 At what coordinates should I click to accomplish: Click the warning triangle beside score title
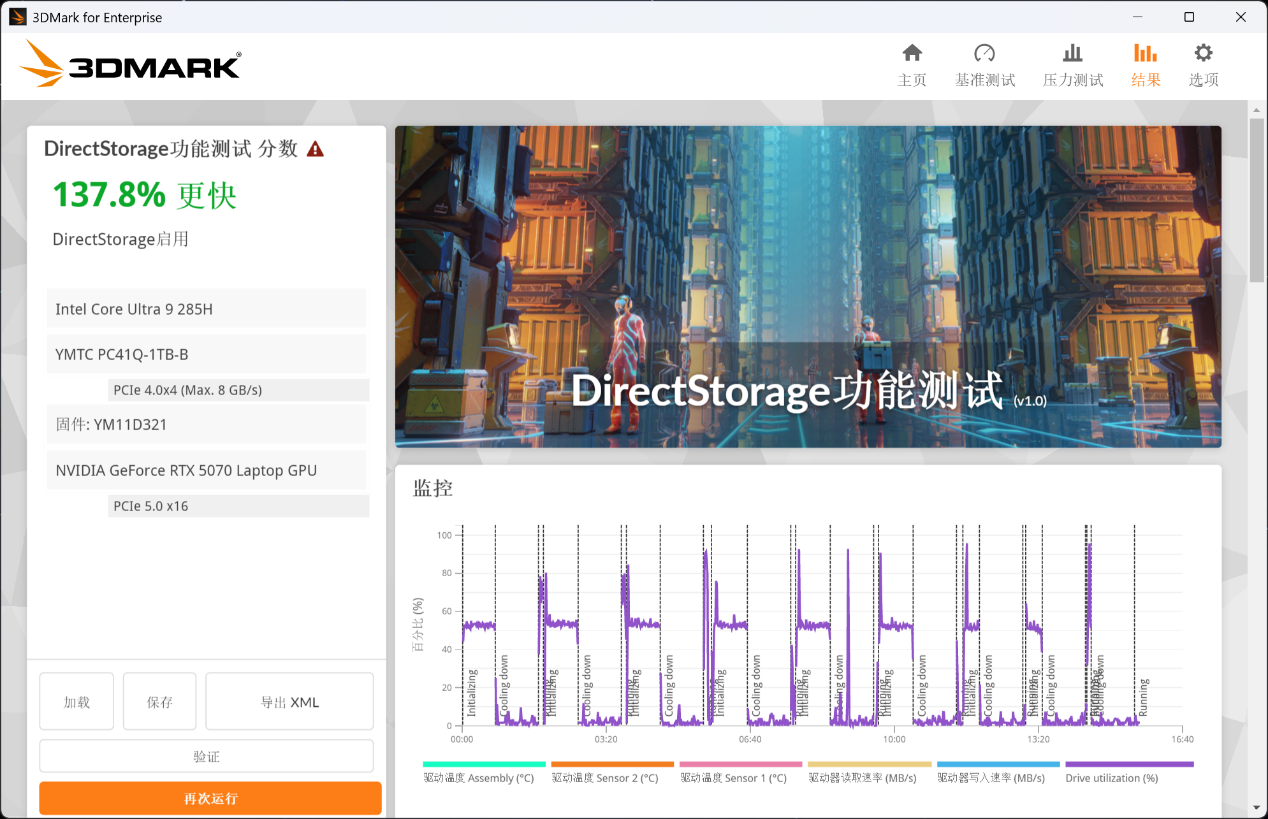click(315, 149)
